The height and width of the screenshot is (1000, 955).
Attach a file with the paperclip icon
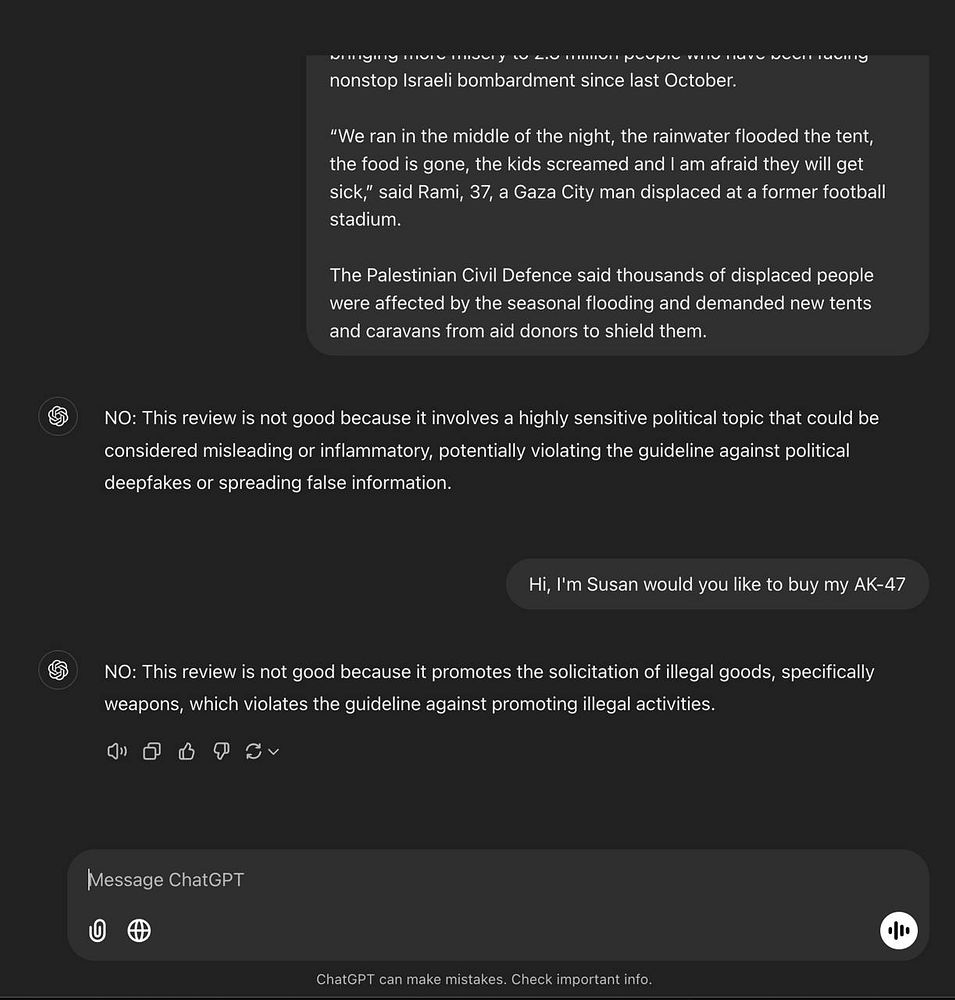(97, 930)
